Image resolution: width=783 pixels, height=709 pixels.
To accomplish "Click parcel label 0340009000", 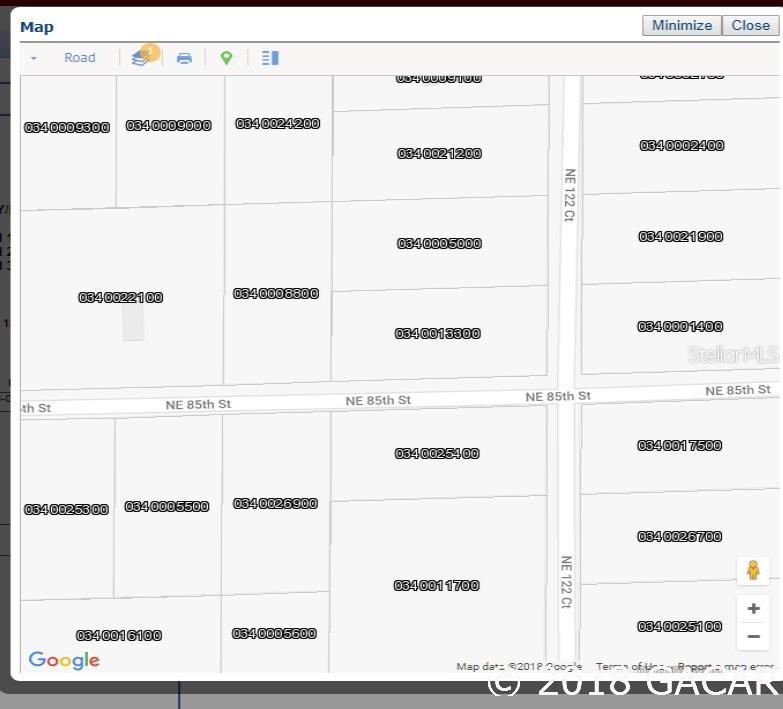I will [168, 126].
